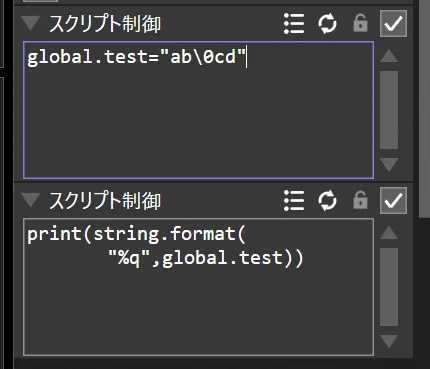Reset the print script panel with the refresh icon

click(327, 201)
